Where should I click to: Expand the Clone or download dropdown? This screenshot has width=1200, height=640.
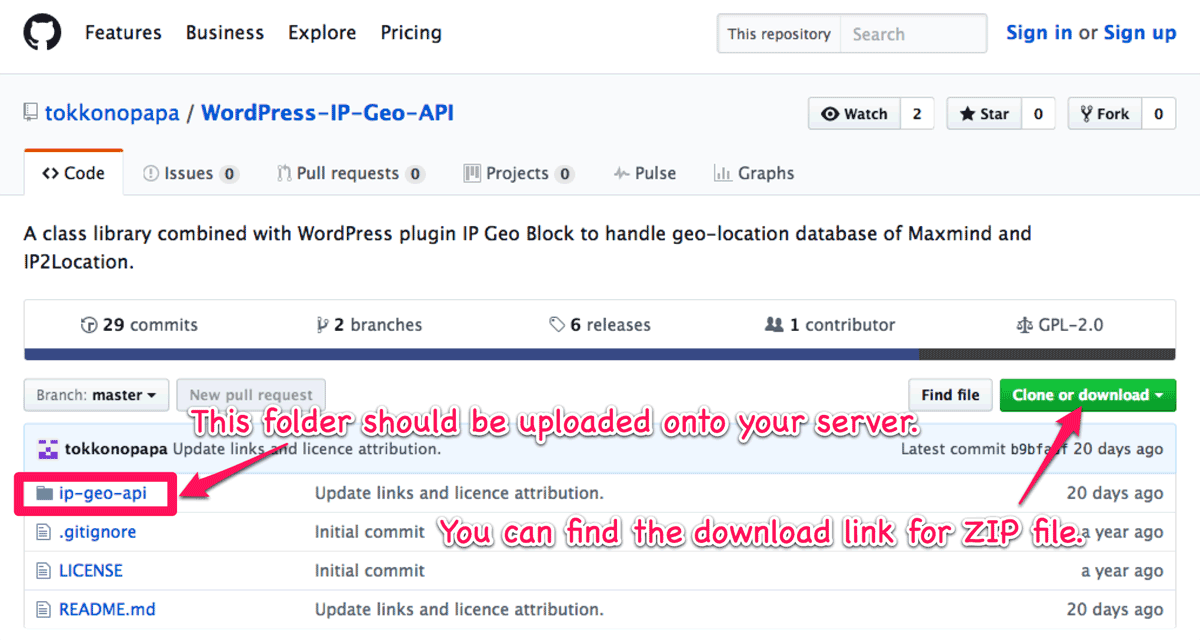pos(1088,395)
